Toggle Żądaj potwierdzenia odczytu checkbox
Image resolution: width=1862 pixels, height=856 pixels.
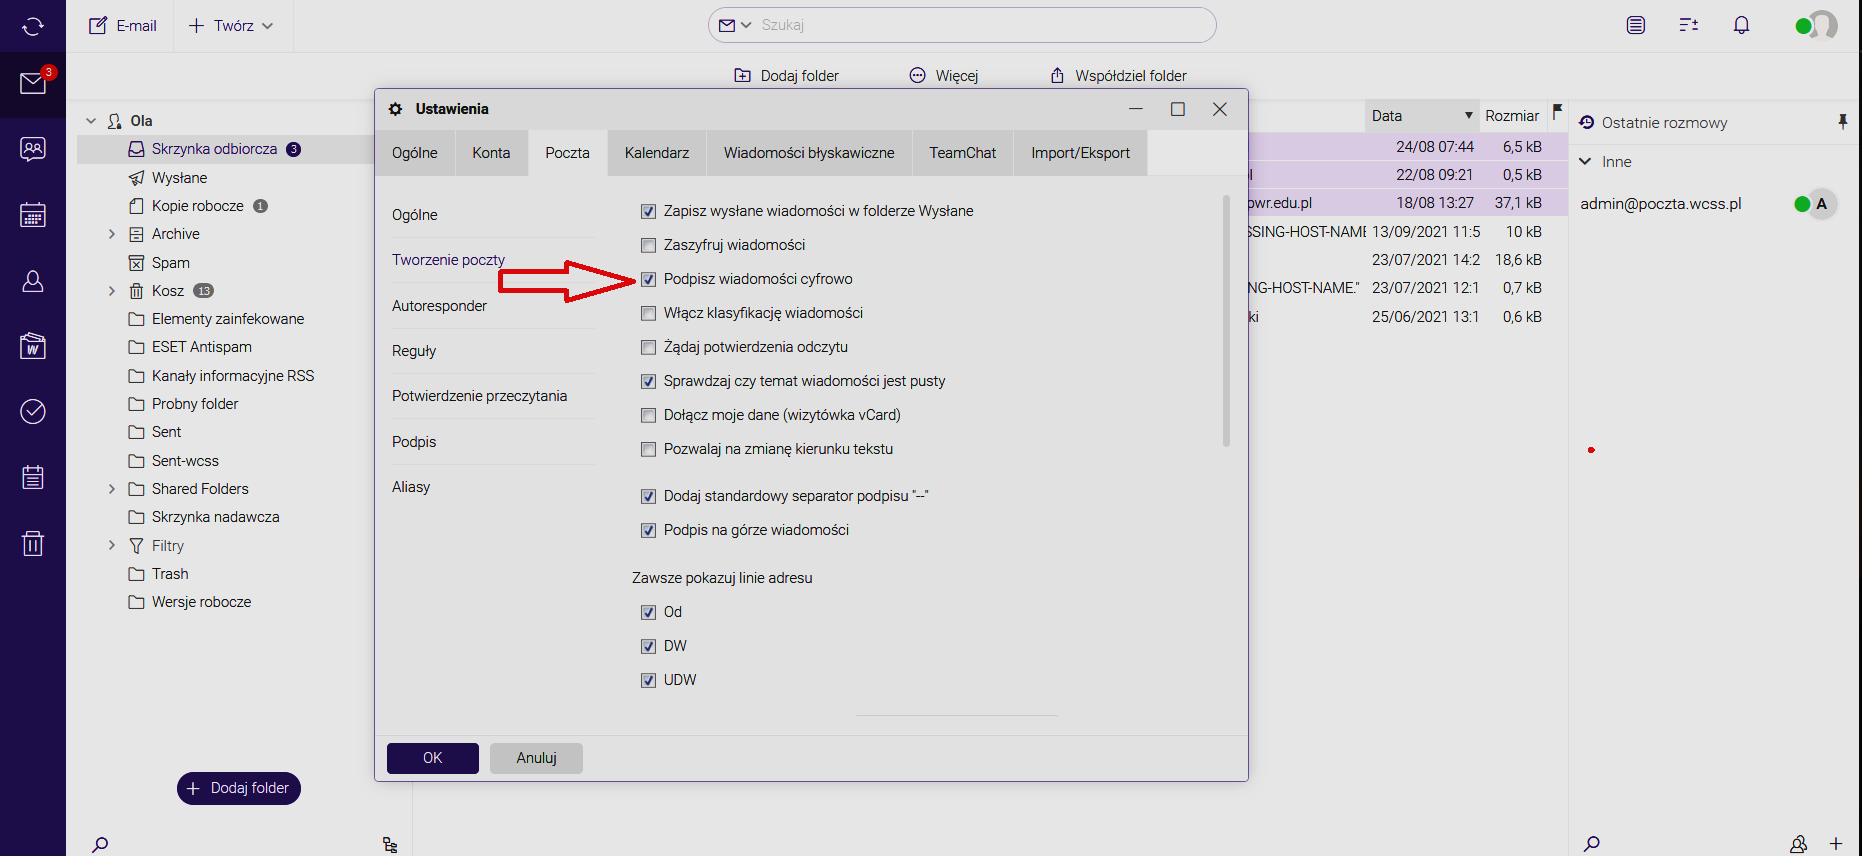pos(648,347)
